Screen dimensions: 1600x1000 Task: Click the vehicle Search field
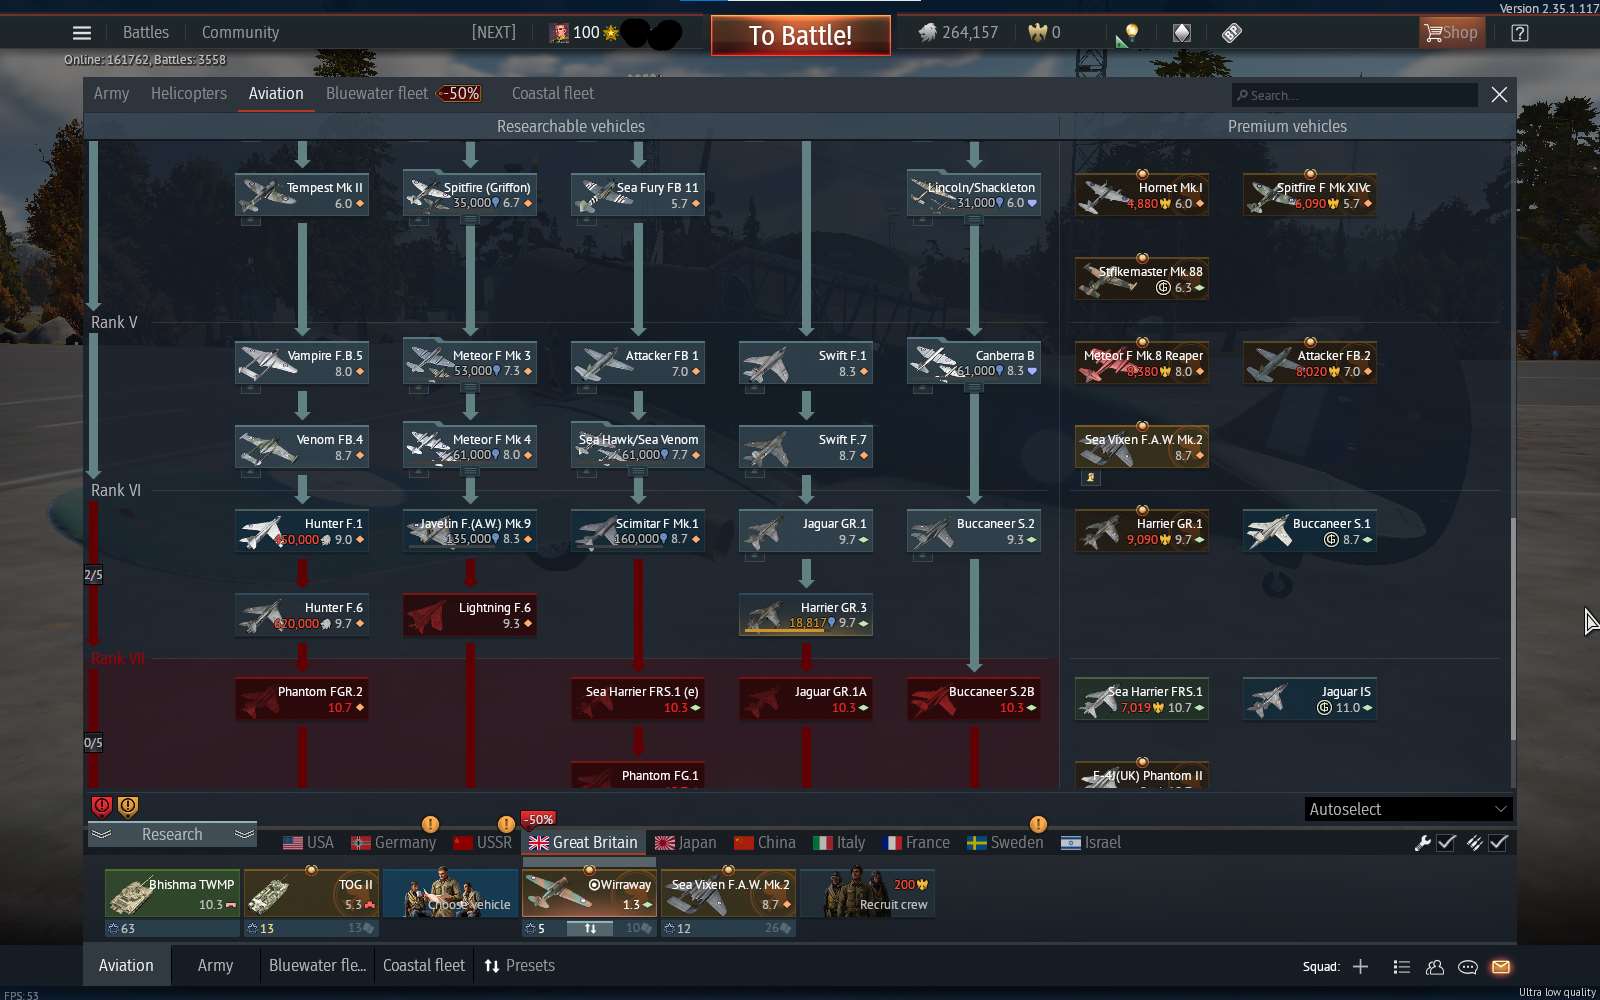[1355, 95]
